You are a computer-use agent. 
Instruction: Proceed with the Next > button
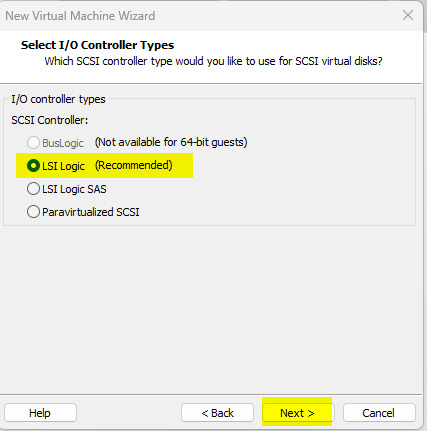pos(297,413)
